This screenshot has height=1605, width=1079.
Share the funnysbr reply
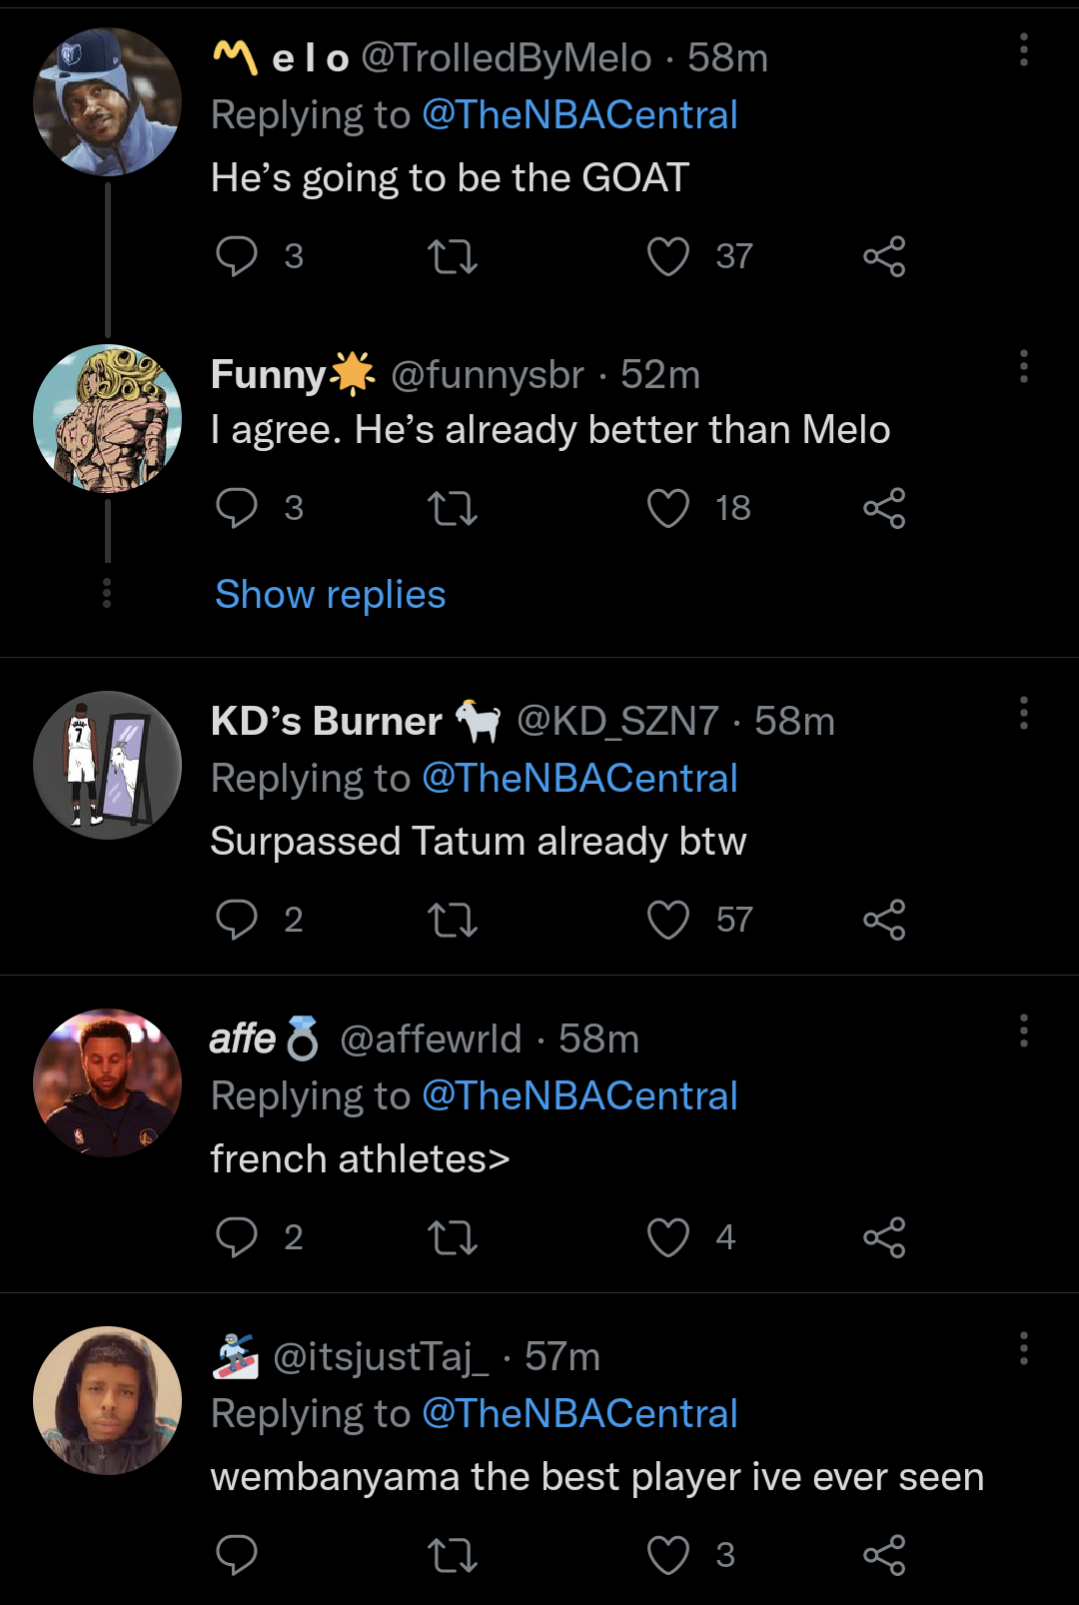(x=884, y=508)
